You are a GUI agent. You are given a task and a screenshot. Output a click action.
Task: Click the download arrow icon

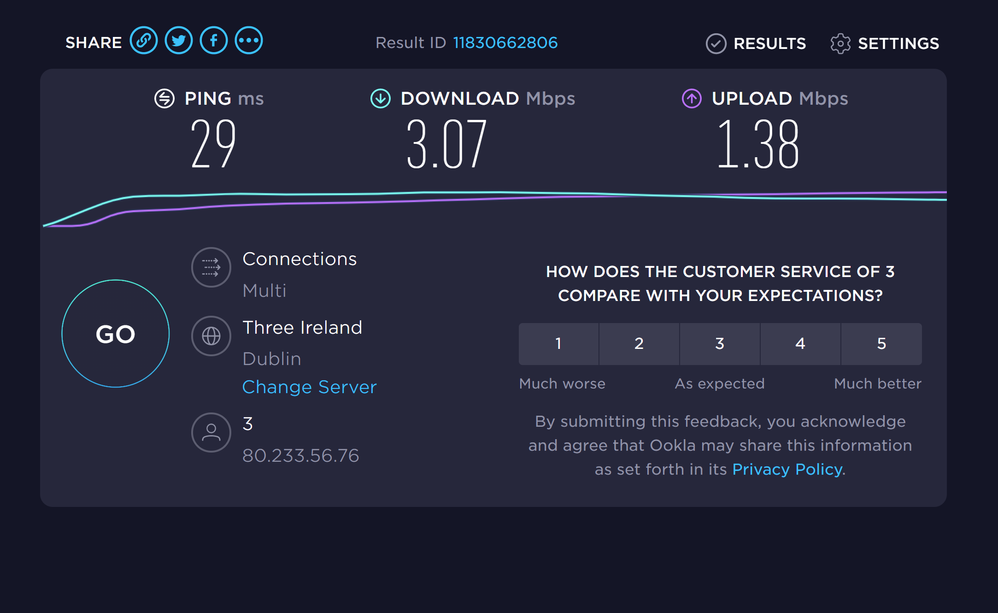click(380, 98)
